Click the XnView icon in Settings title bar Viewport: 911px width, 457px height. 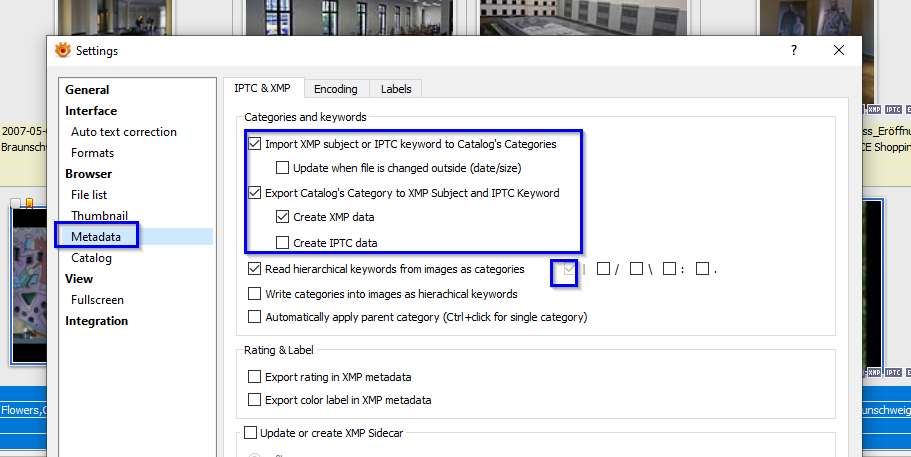click(63, 50)
